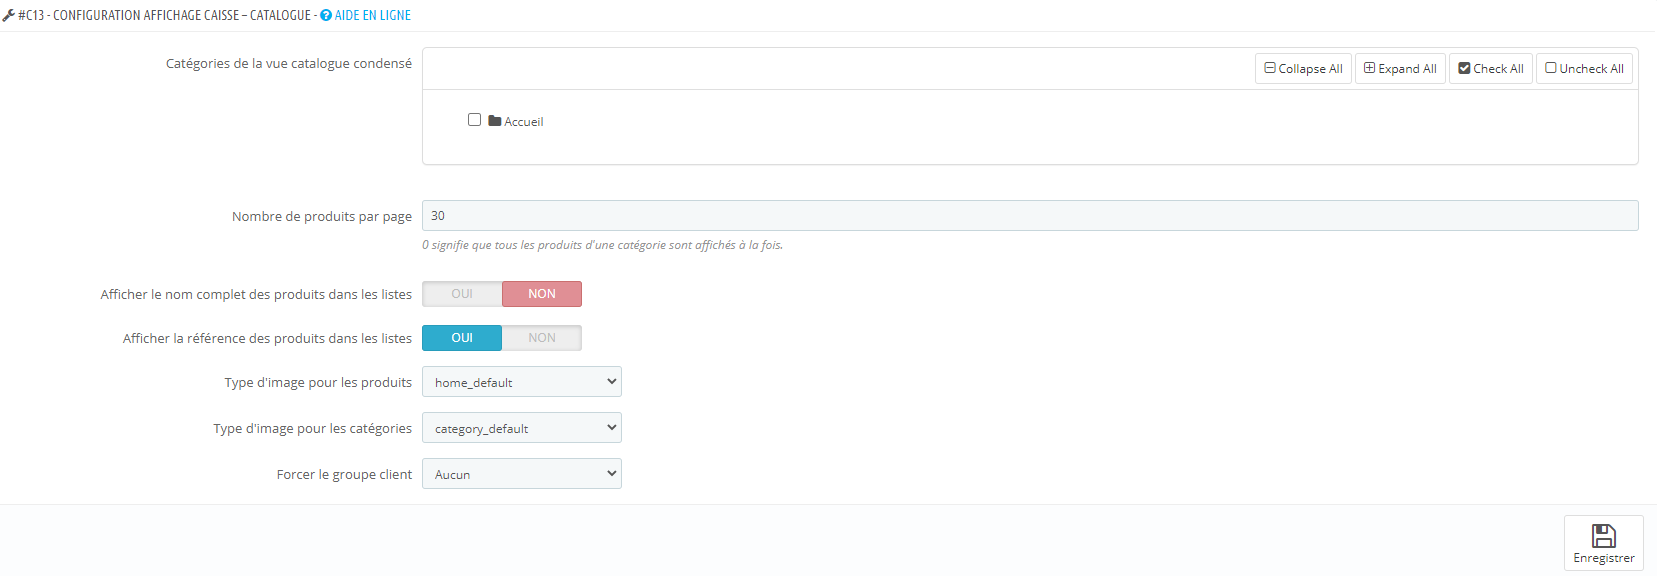Click the Accueil folder icon
Screen dimensions: 1657x576
[x=495, y=121]
